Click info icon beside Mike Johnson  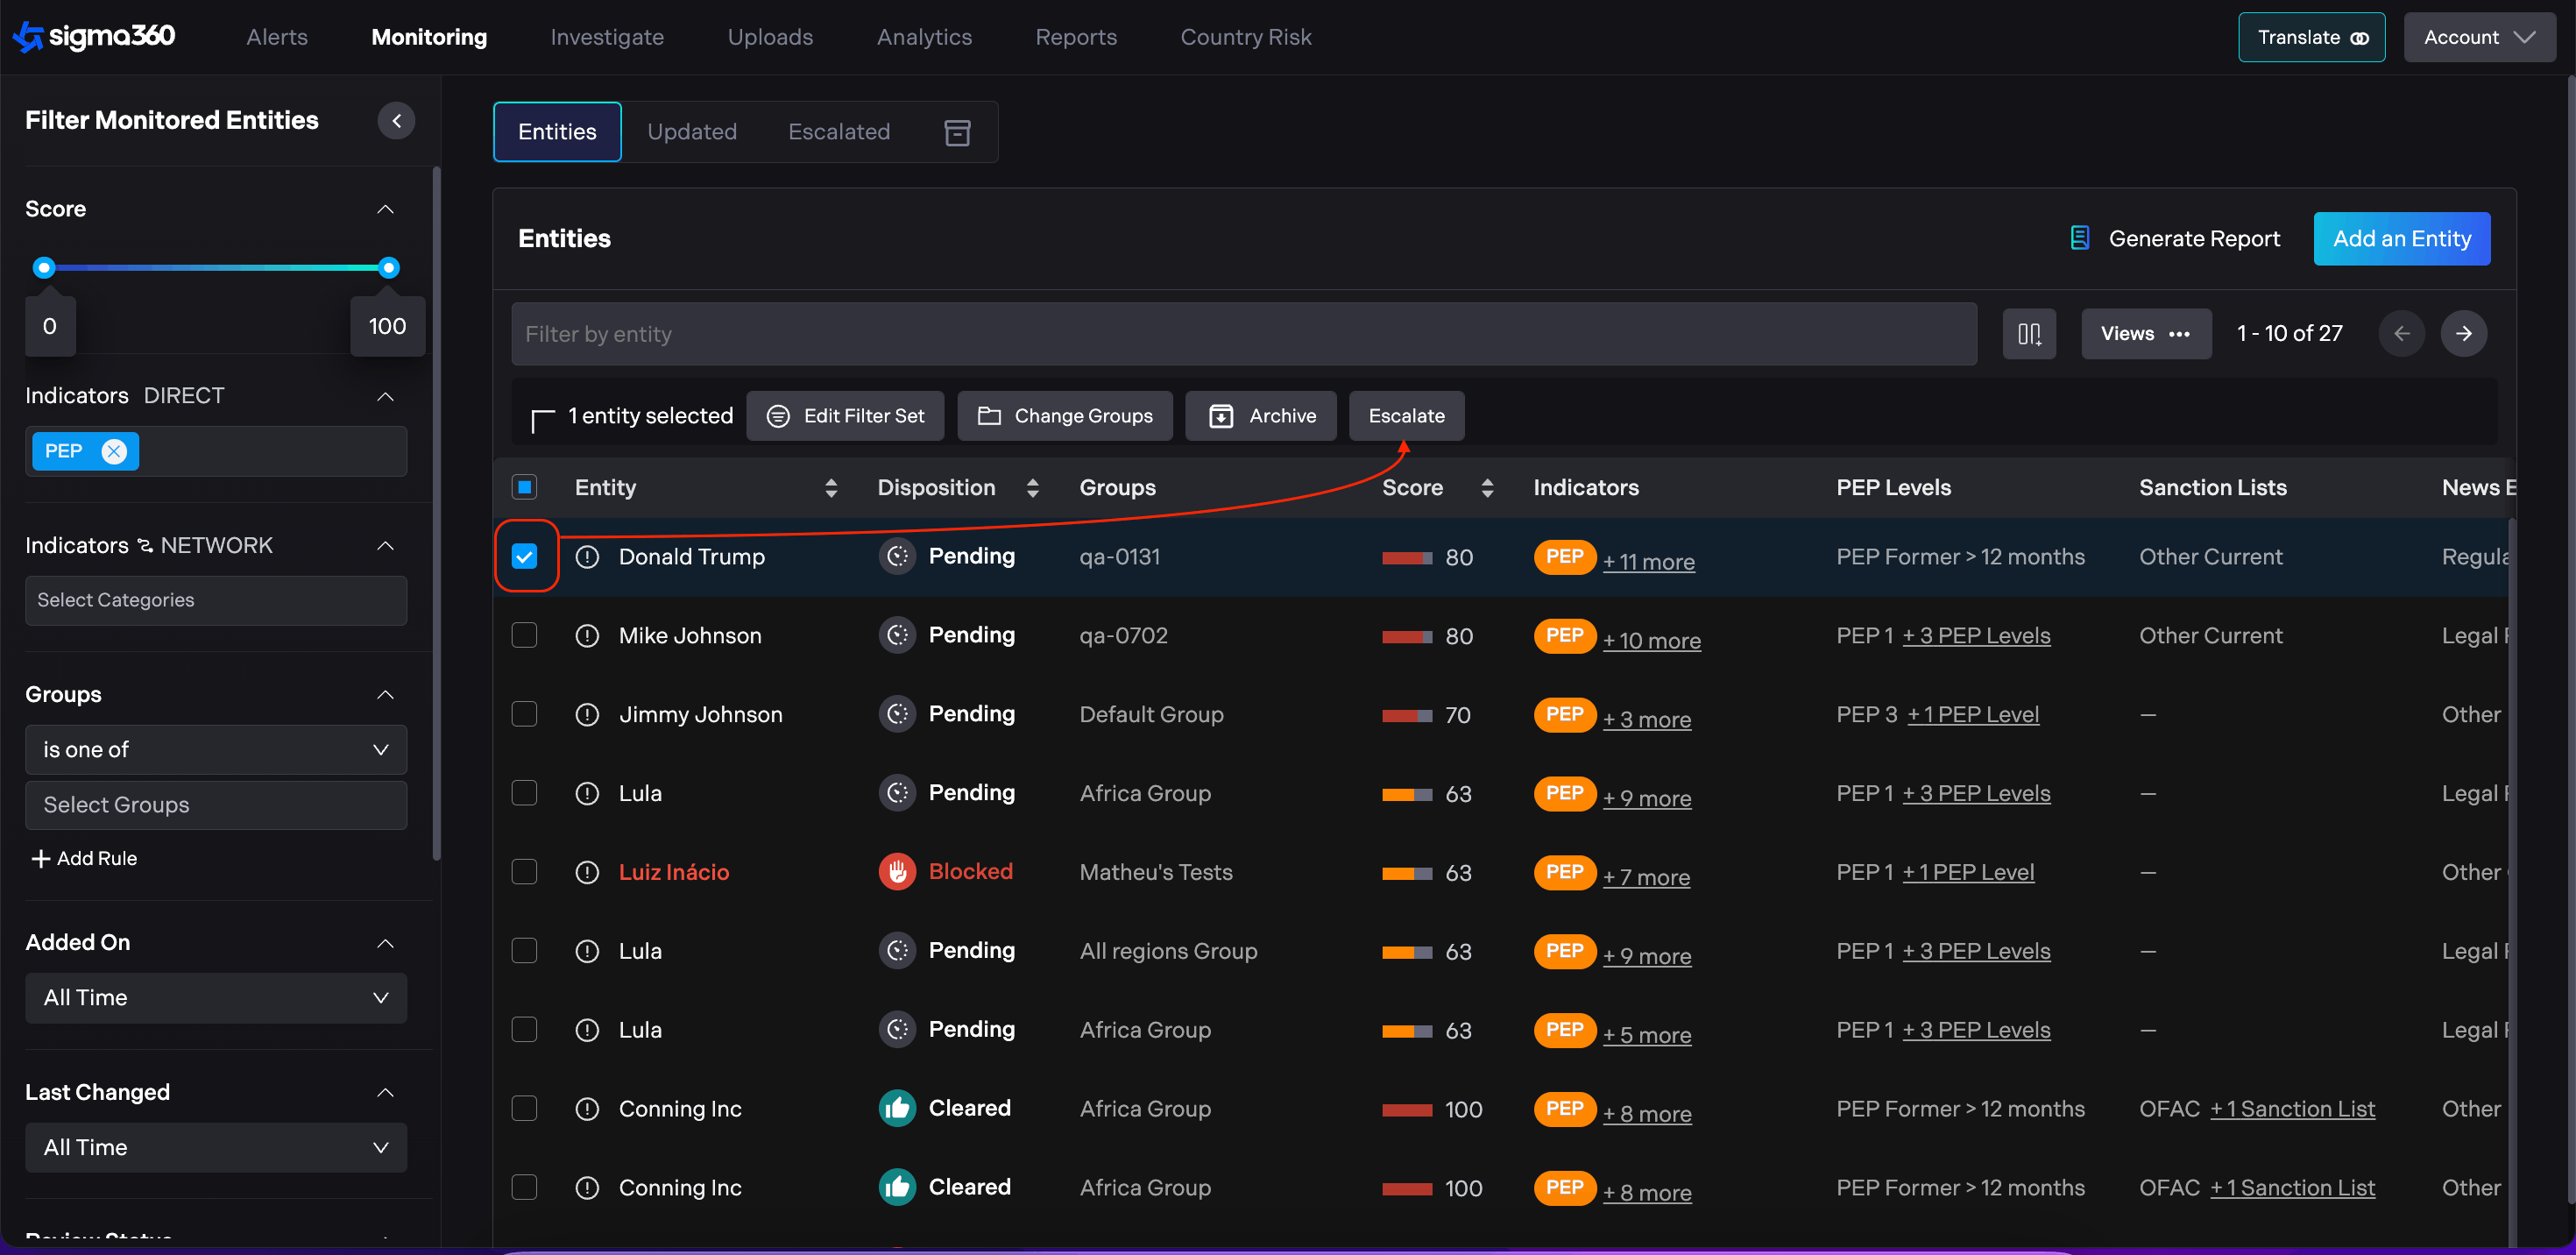pyautogui.click(x=587, y=636)
